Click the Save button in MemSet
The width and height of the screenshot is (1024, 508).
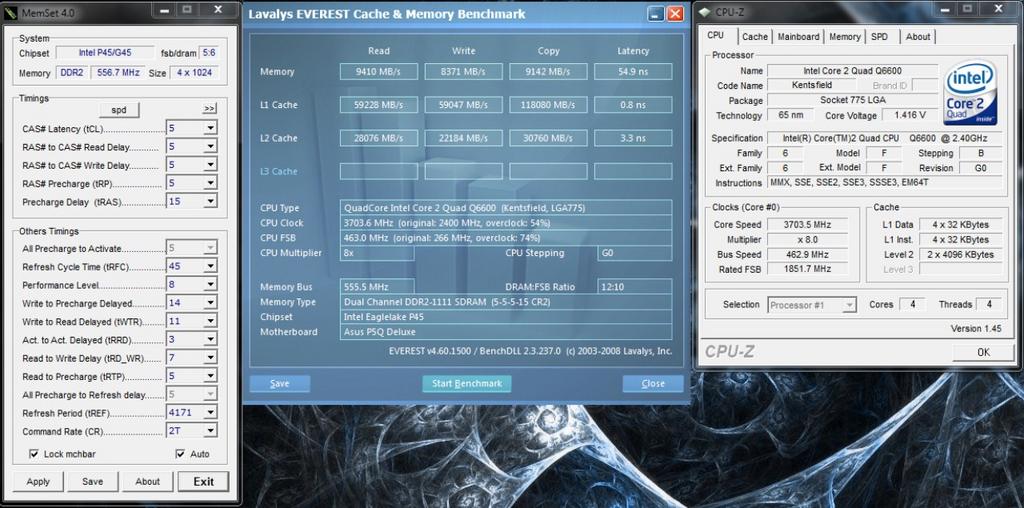93,482
